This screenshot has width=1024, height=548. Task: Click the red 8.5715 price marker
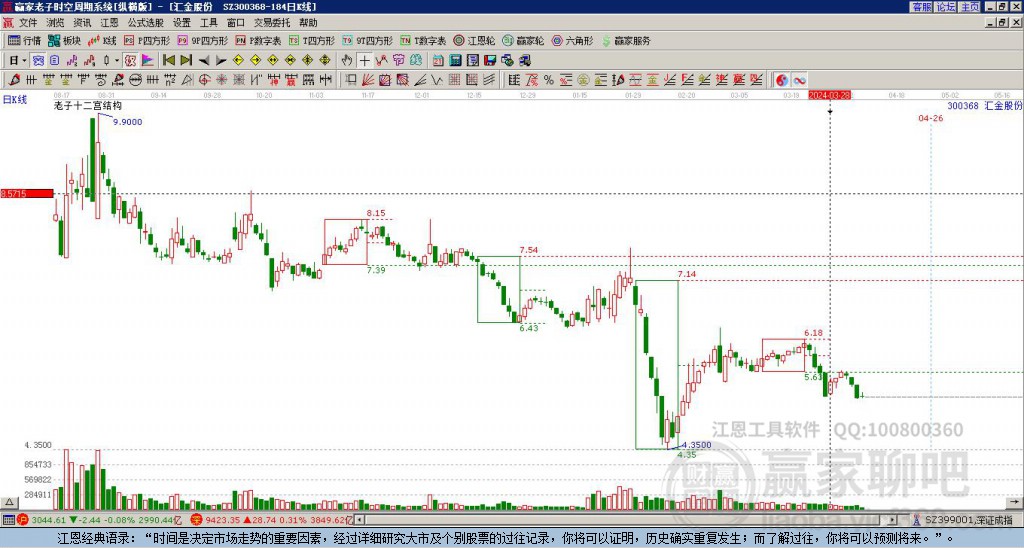coord(27,193)
